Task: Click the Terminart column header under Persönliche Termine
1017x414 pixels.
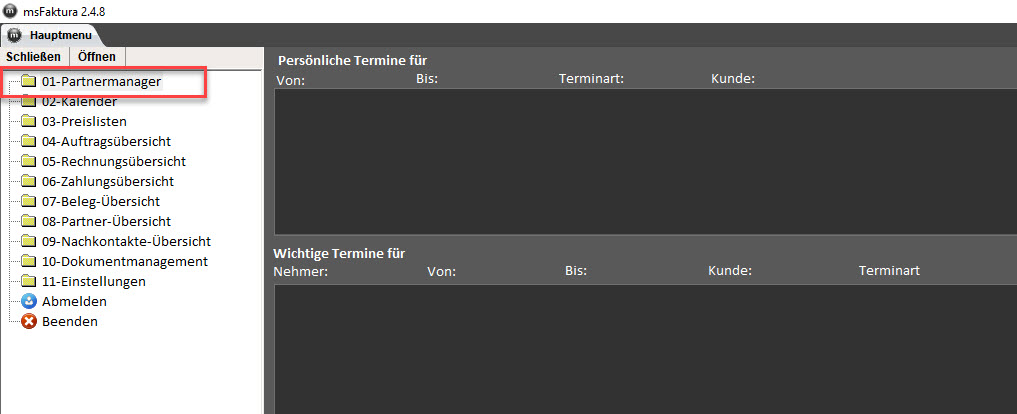Action: tap(591, 79)
